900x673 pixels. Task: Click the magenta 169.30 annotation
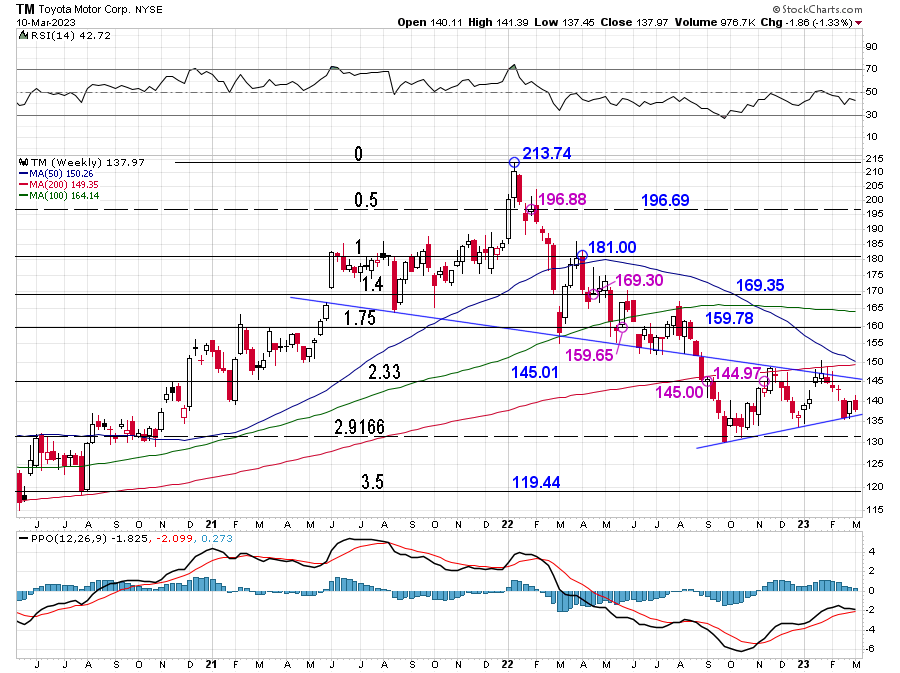(x=639, y=280)
